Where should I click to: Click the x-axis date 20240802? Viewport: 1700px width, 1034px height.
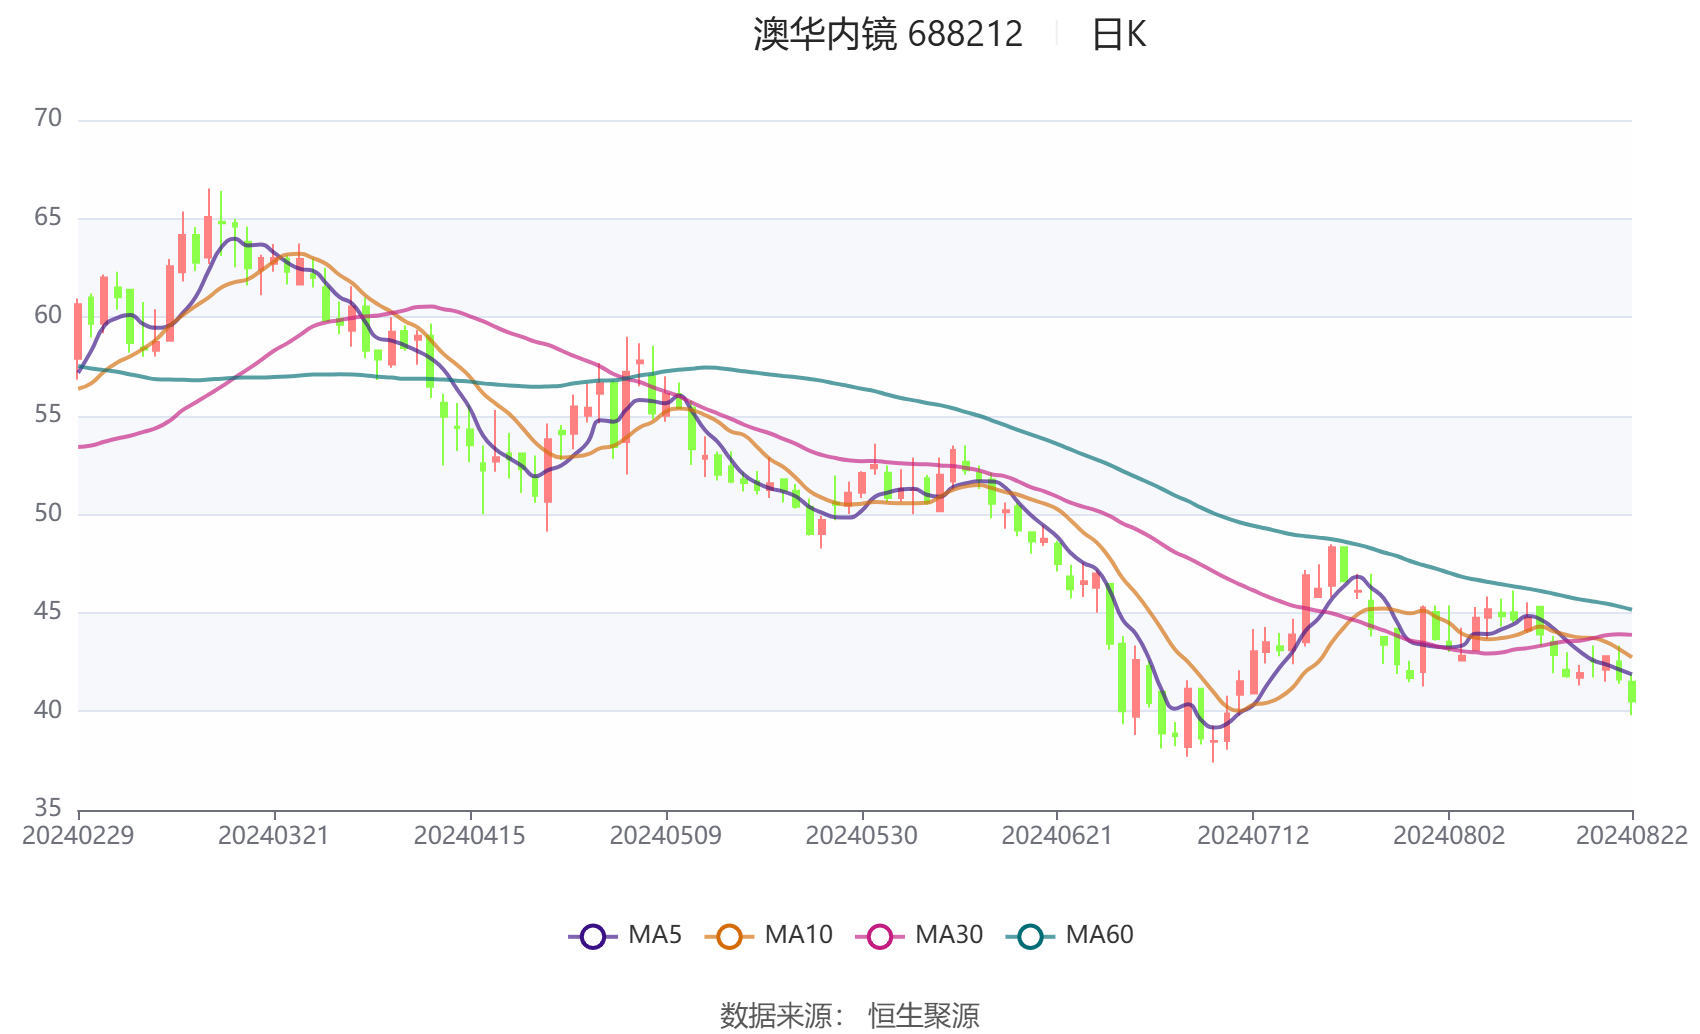(x=1449, y=836)
